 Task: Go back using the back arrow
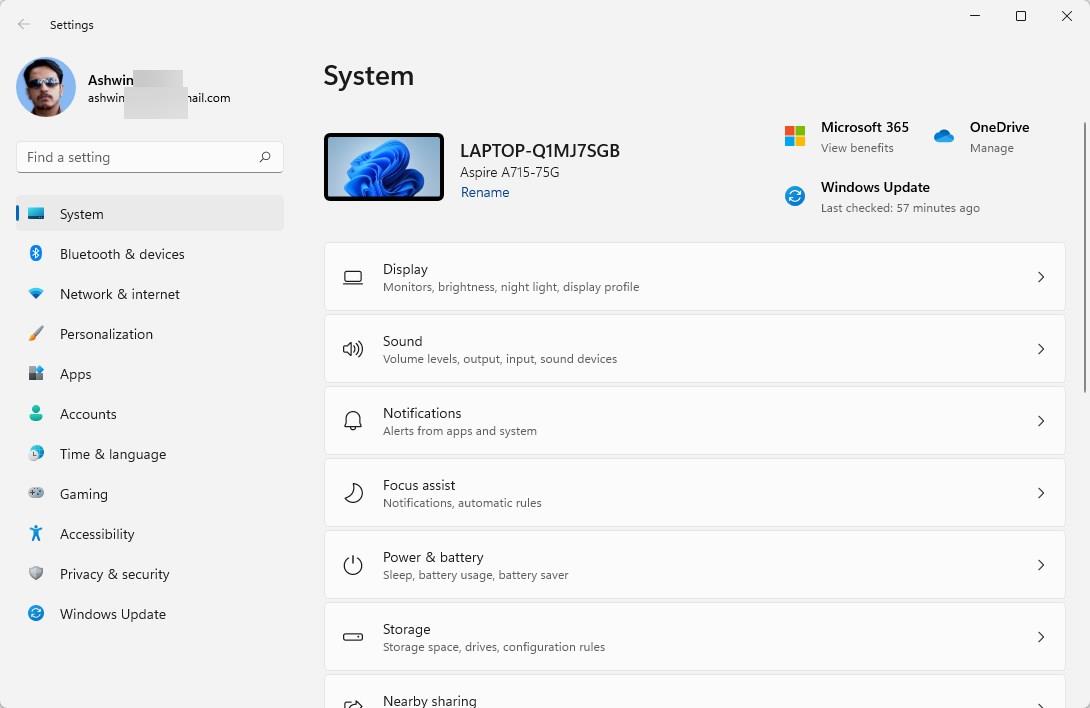(x=24, y=24)
